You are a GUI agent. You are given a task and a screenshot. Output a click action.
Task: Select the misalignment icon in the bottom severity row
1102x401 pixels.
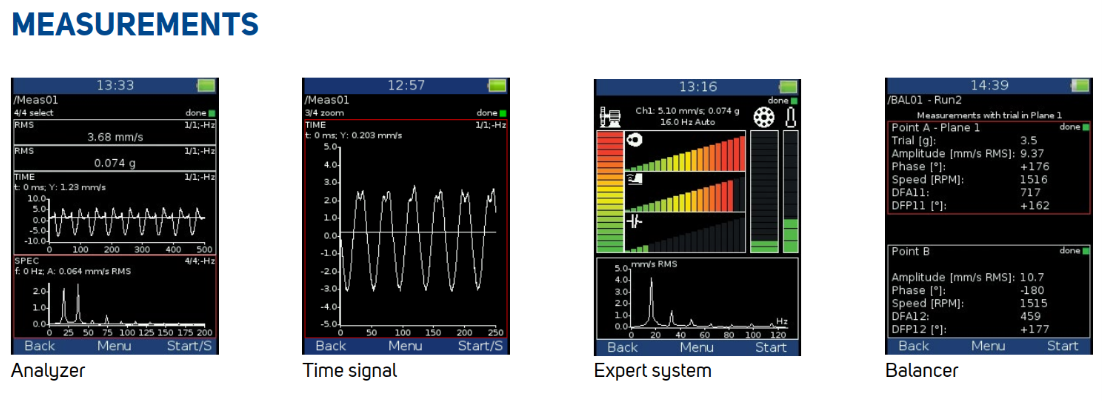[634, 220]
